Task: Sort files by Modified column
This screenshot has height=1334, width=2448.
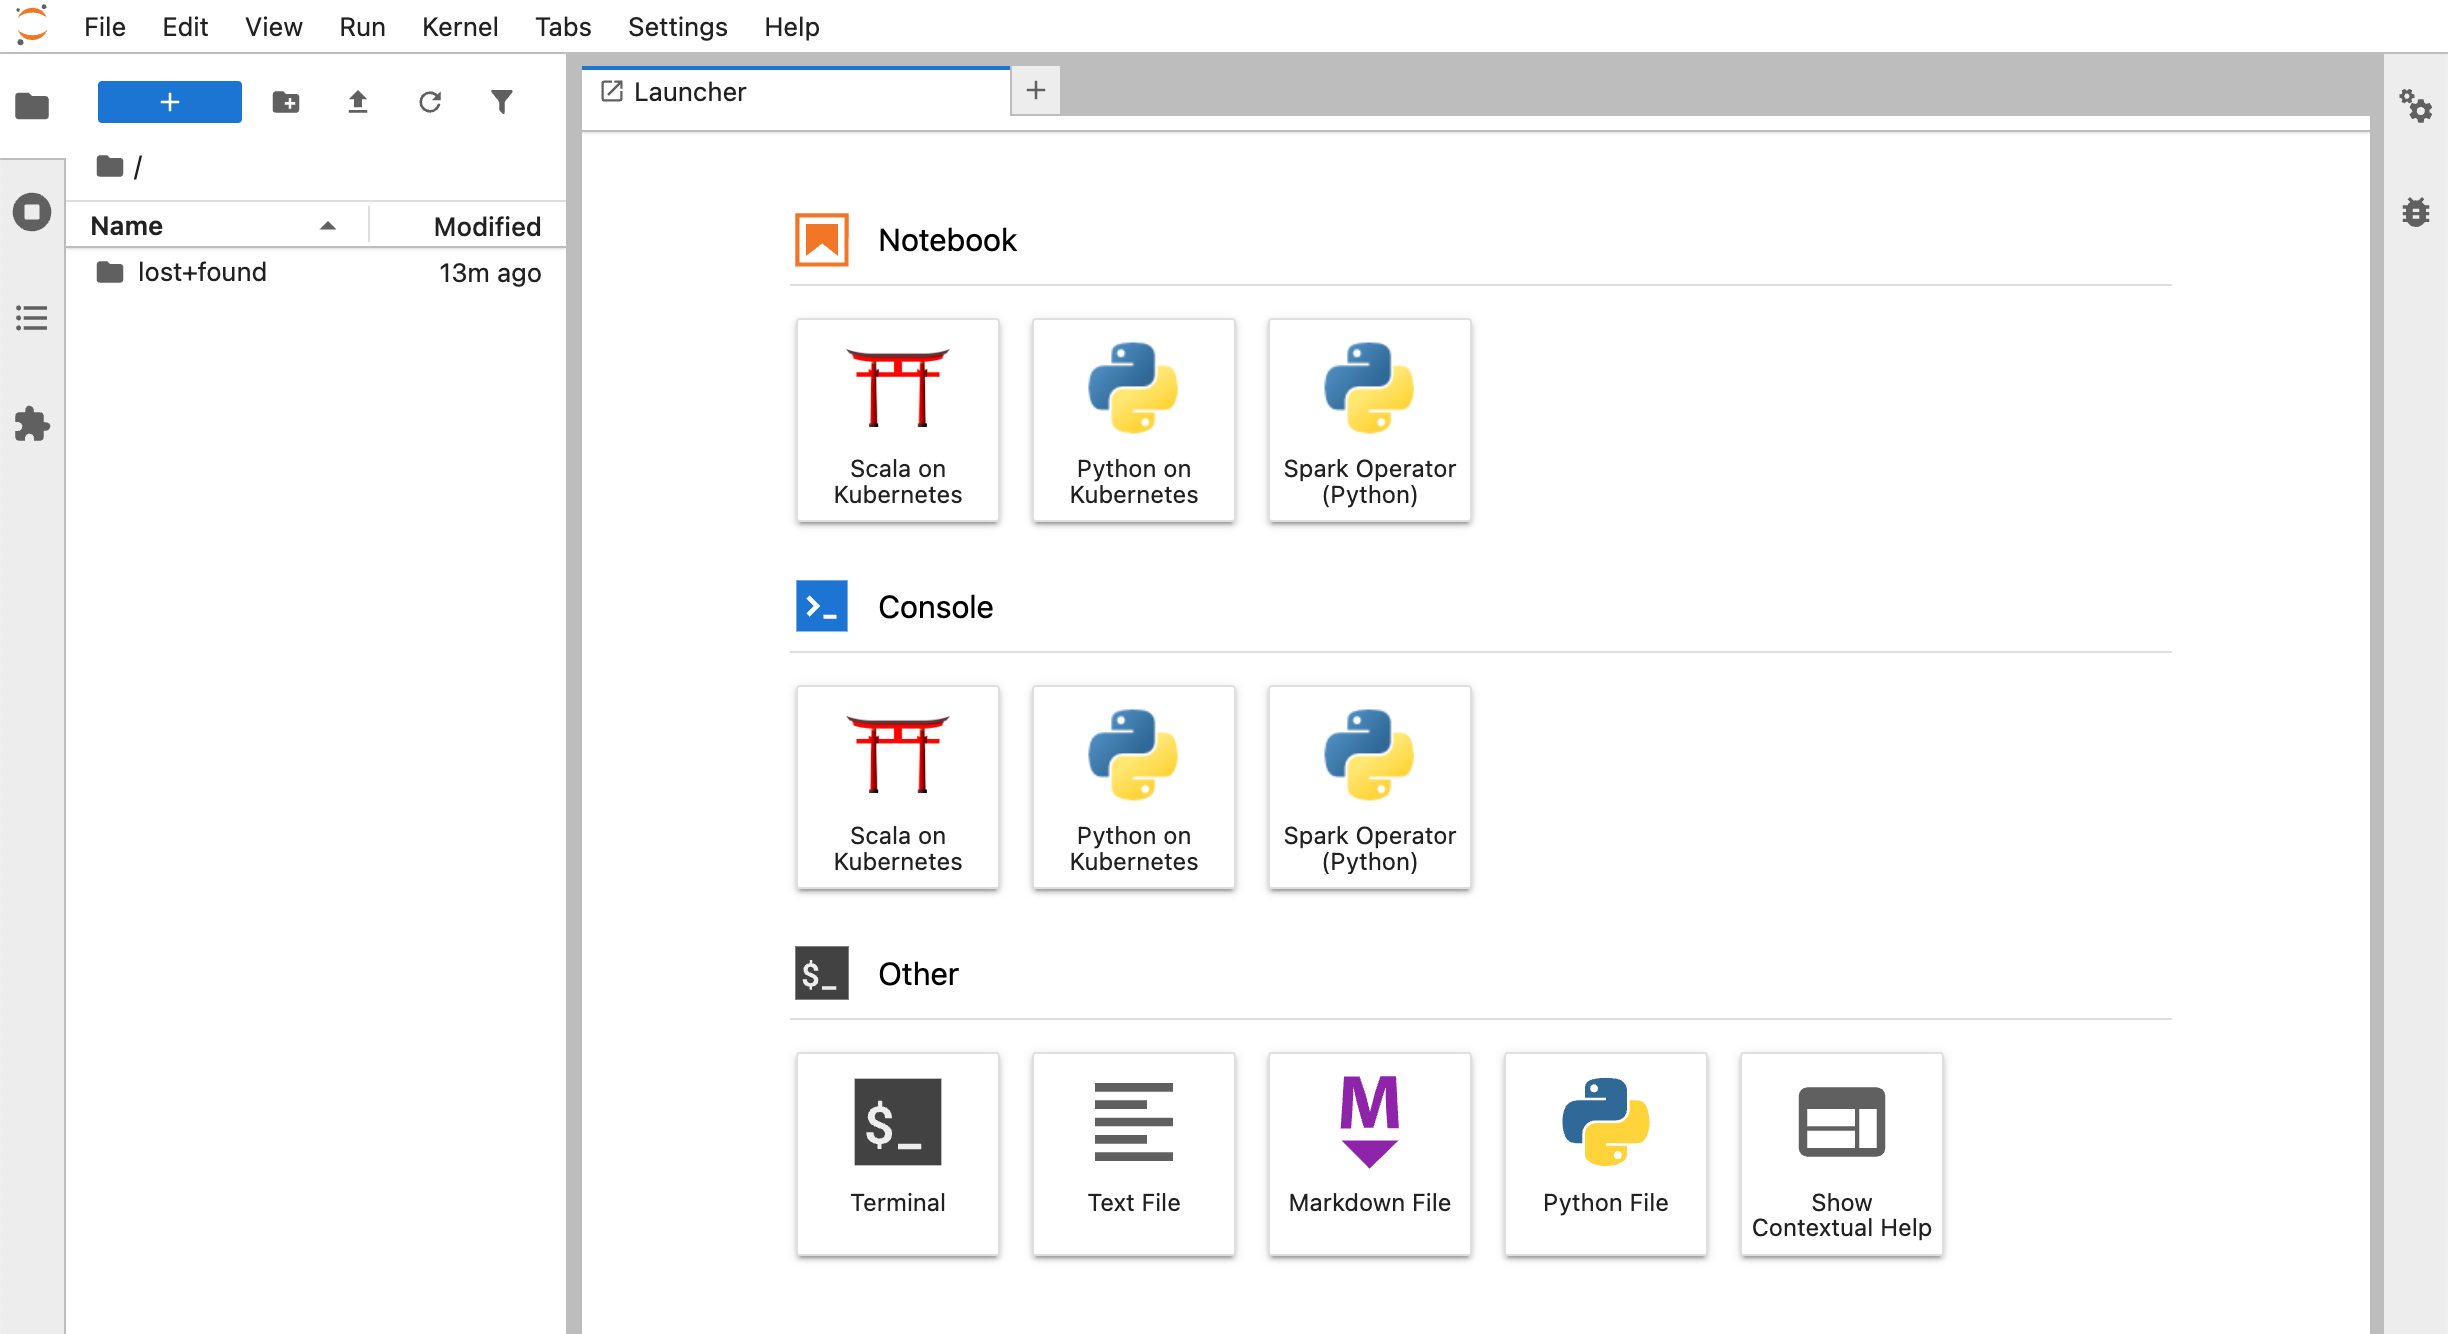Action: (x=487, y=226)
